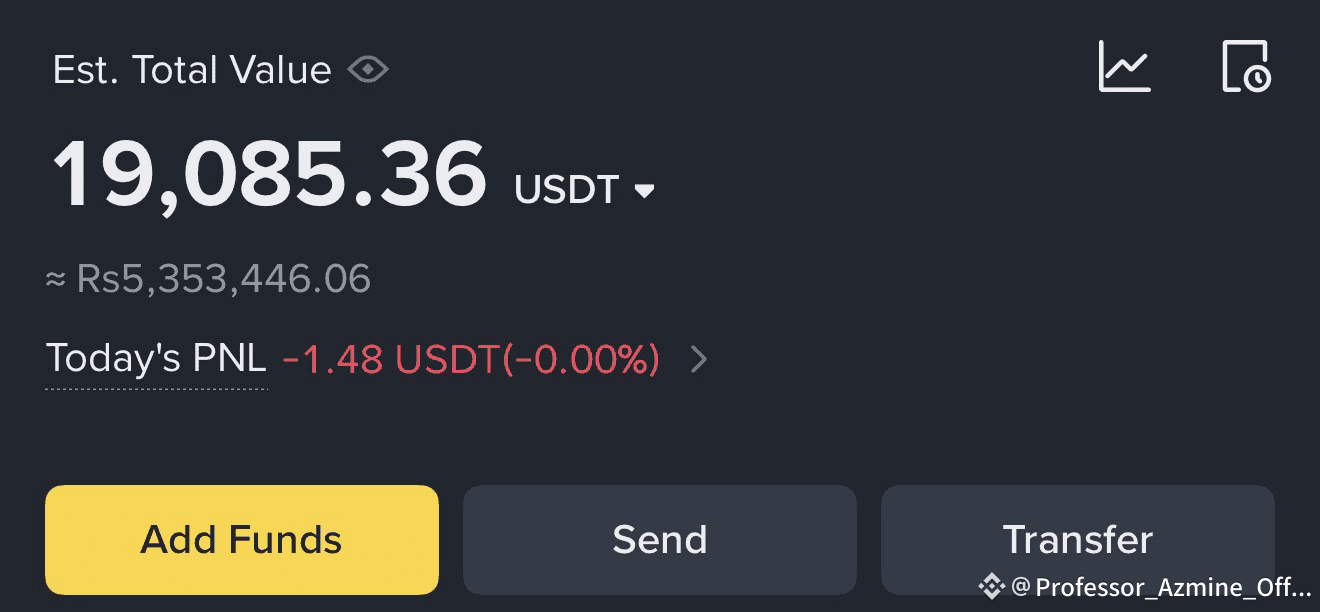Screen dimensions: 1320x612
Task: Click the Binance logo watermark icon
Action: click(x=991, y=586)
